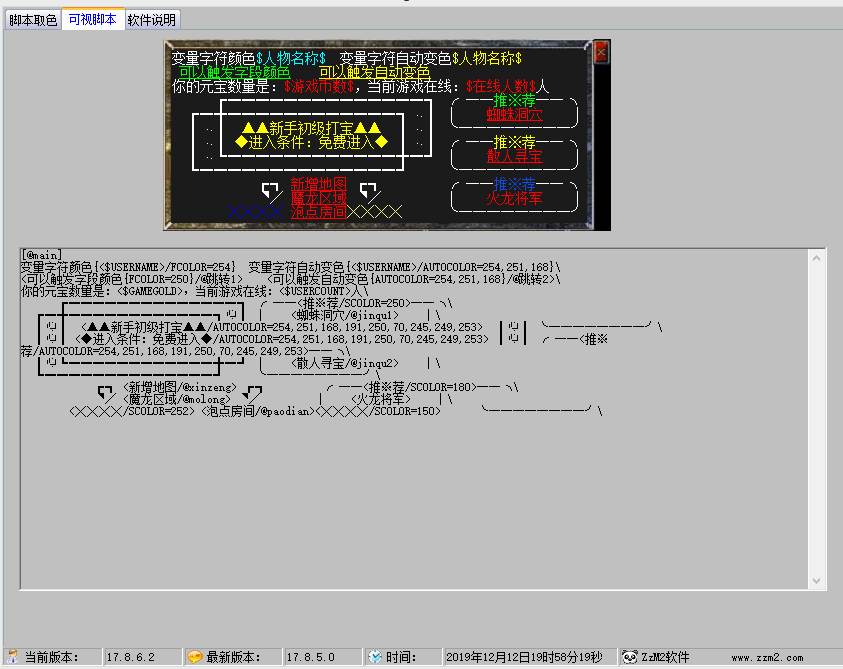Click the yellow 可以触发自动变色 link
This screenshot has width=843, height=669.
tap(374, 73)
